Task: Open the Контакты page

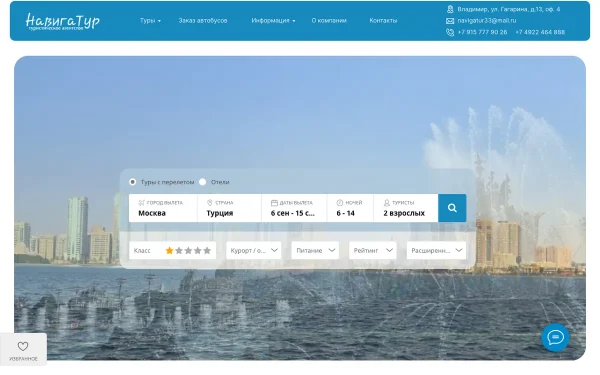Action: [x=383, y=21]
